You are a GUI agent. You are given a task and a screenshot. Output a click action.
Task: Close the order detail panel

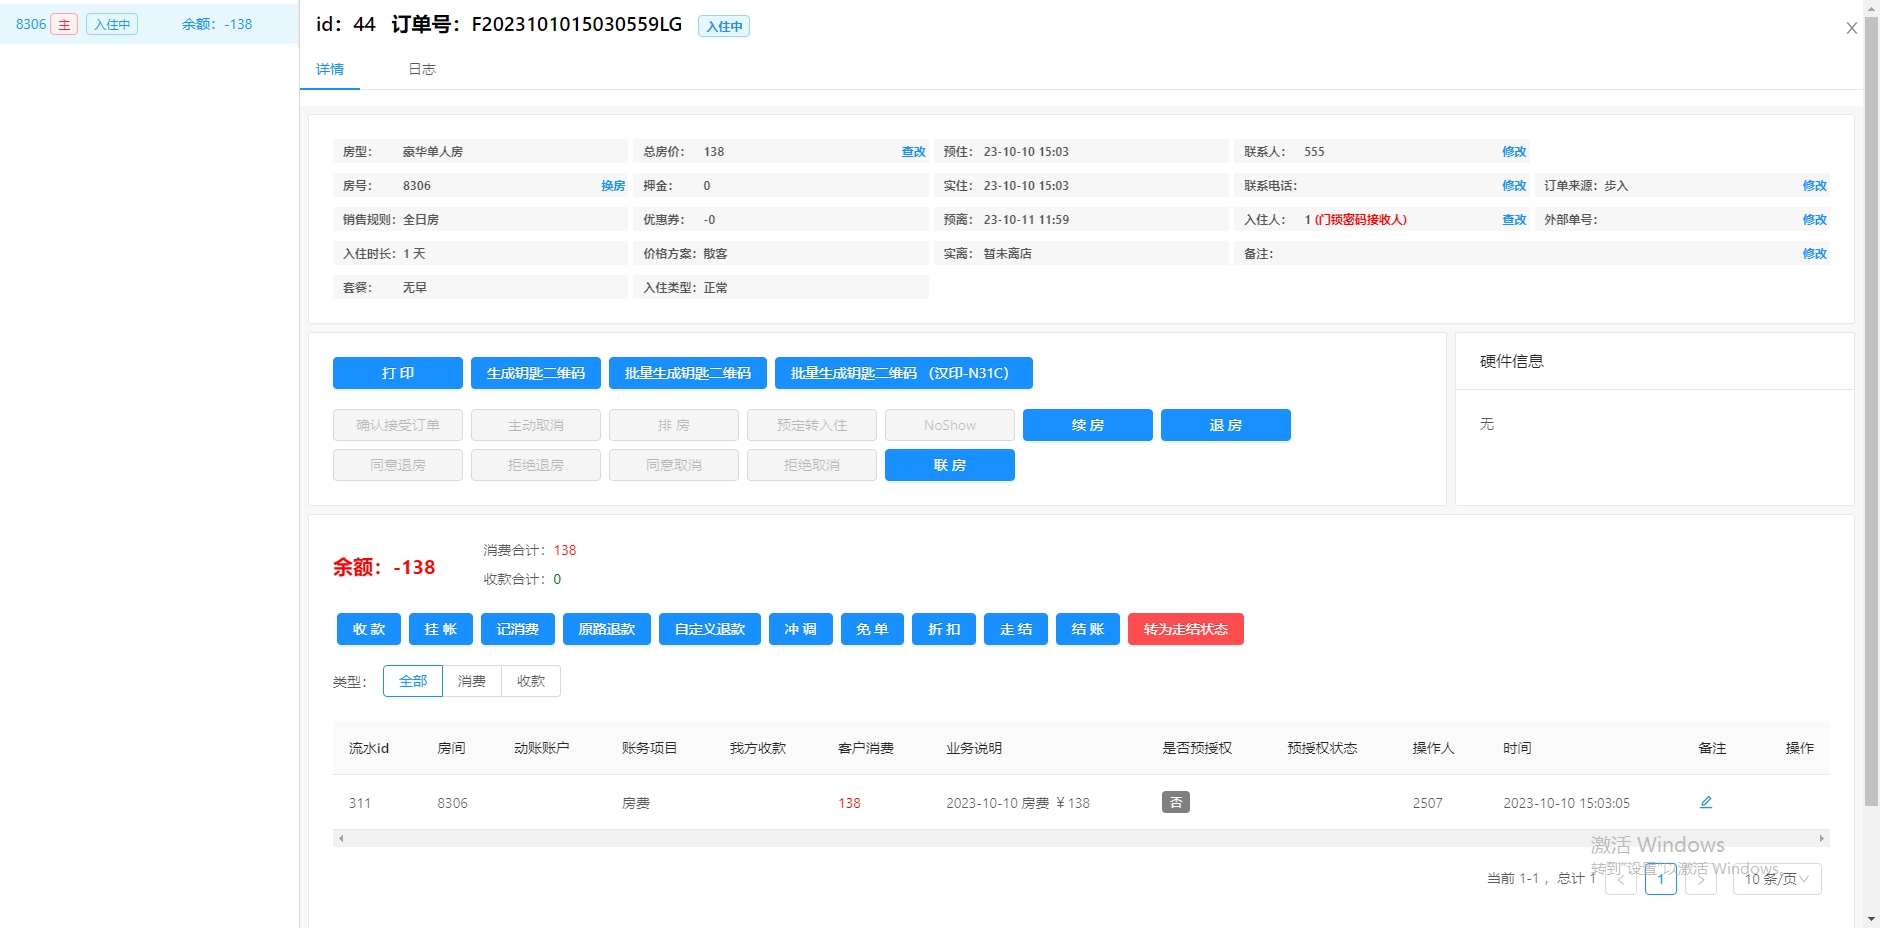pos(1851,28)
